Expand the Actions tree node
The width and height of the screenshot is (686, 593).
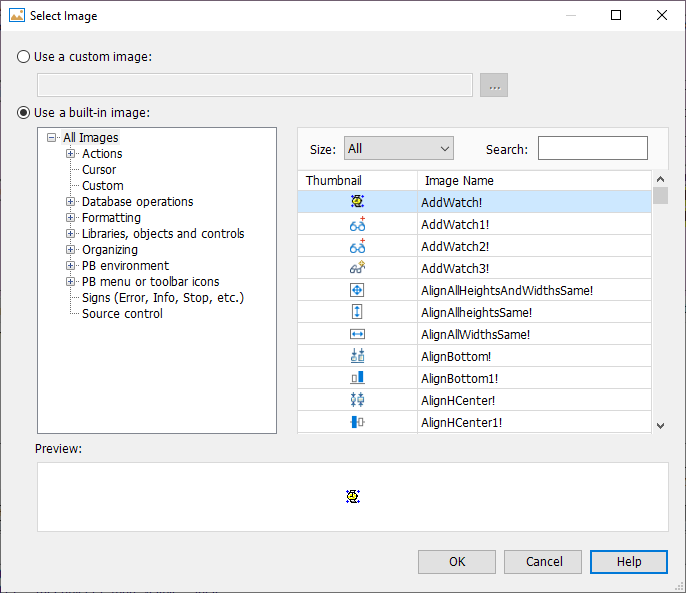point(71,154)
